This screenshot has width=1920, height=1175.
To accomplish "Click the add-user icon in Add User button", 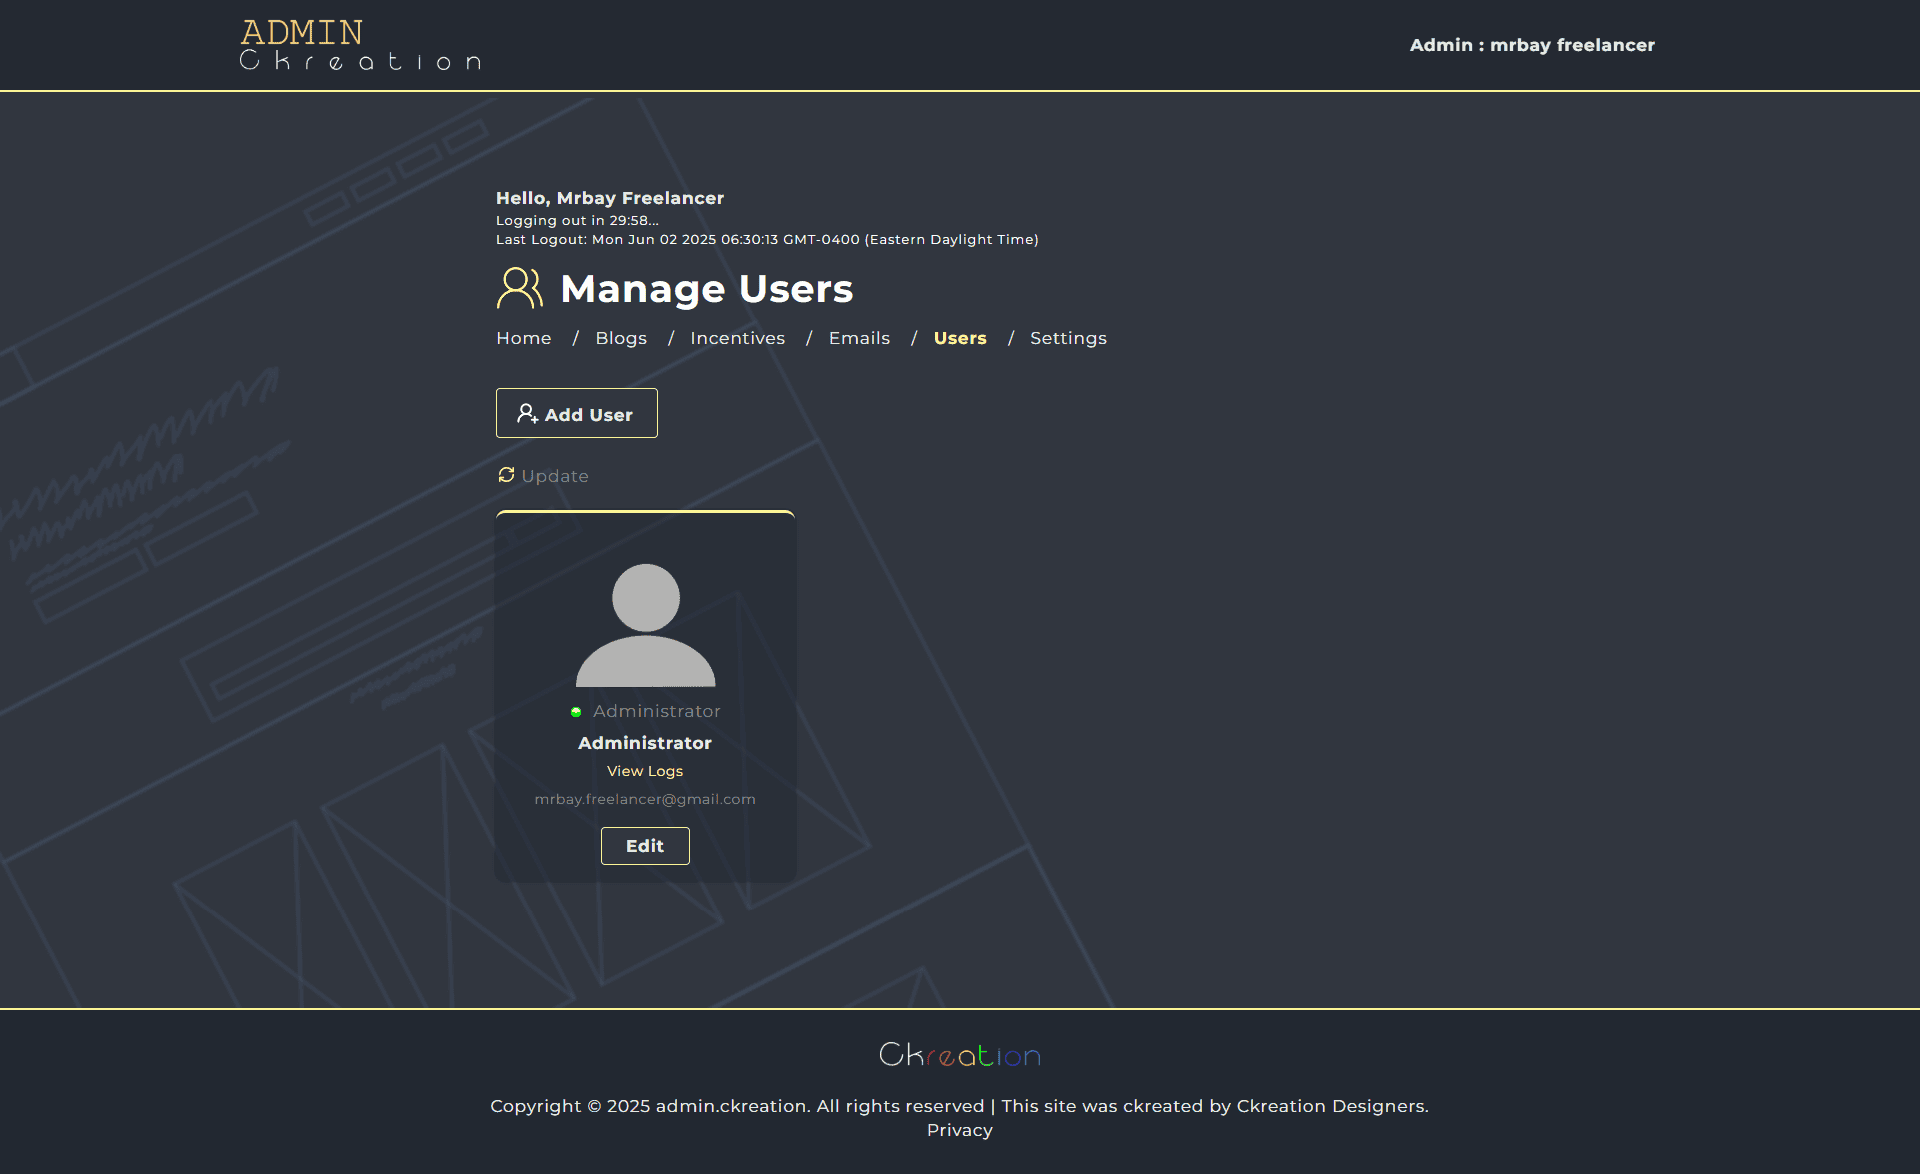I will (527, 413).
